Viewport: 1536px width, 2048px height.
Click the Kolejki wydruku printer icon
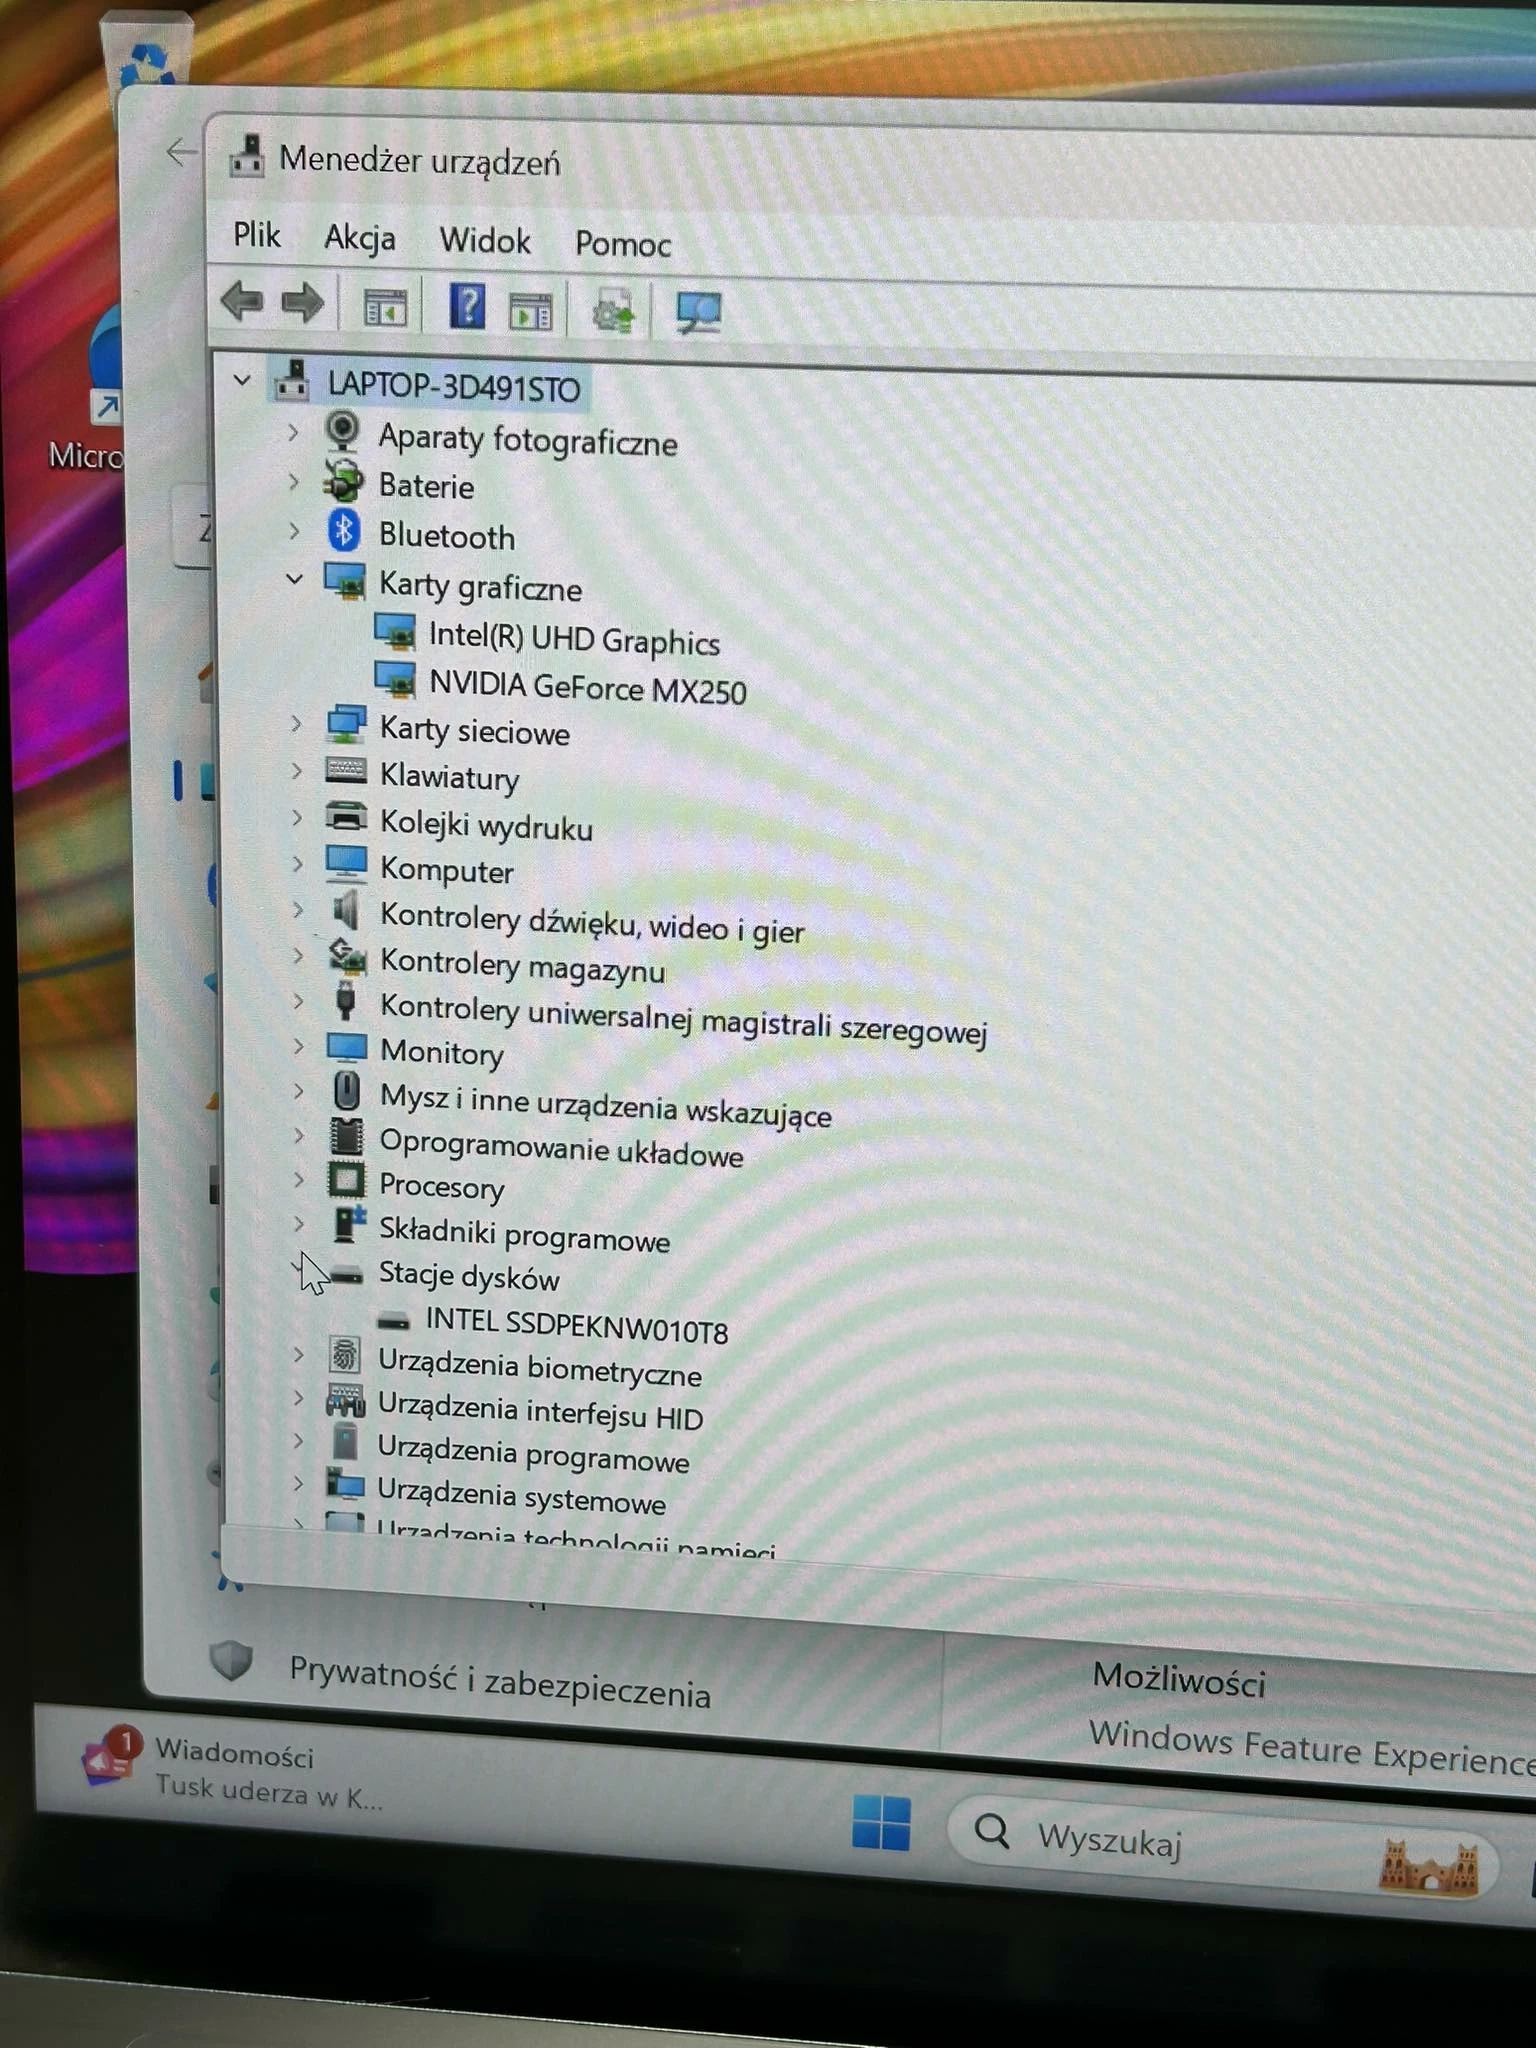pyautogui.click(x=346, y=817)
